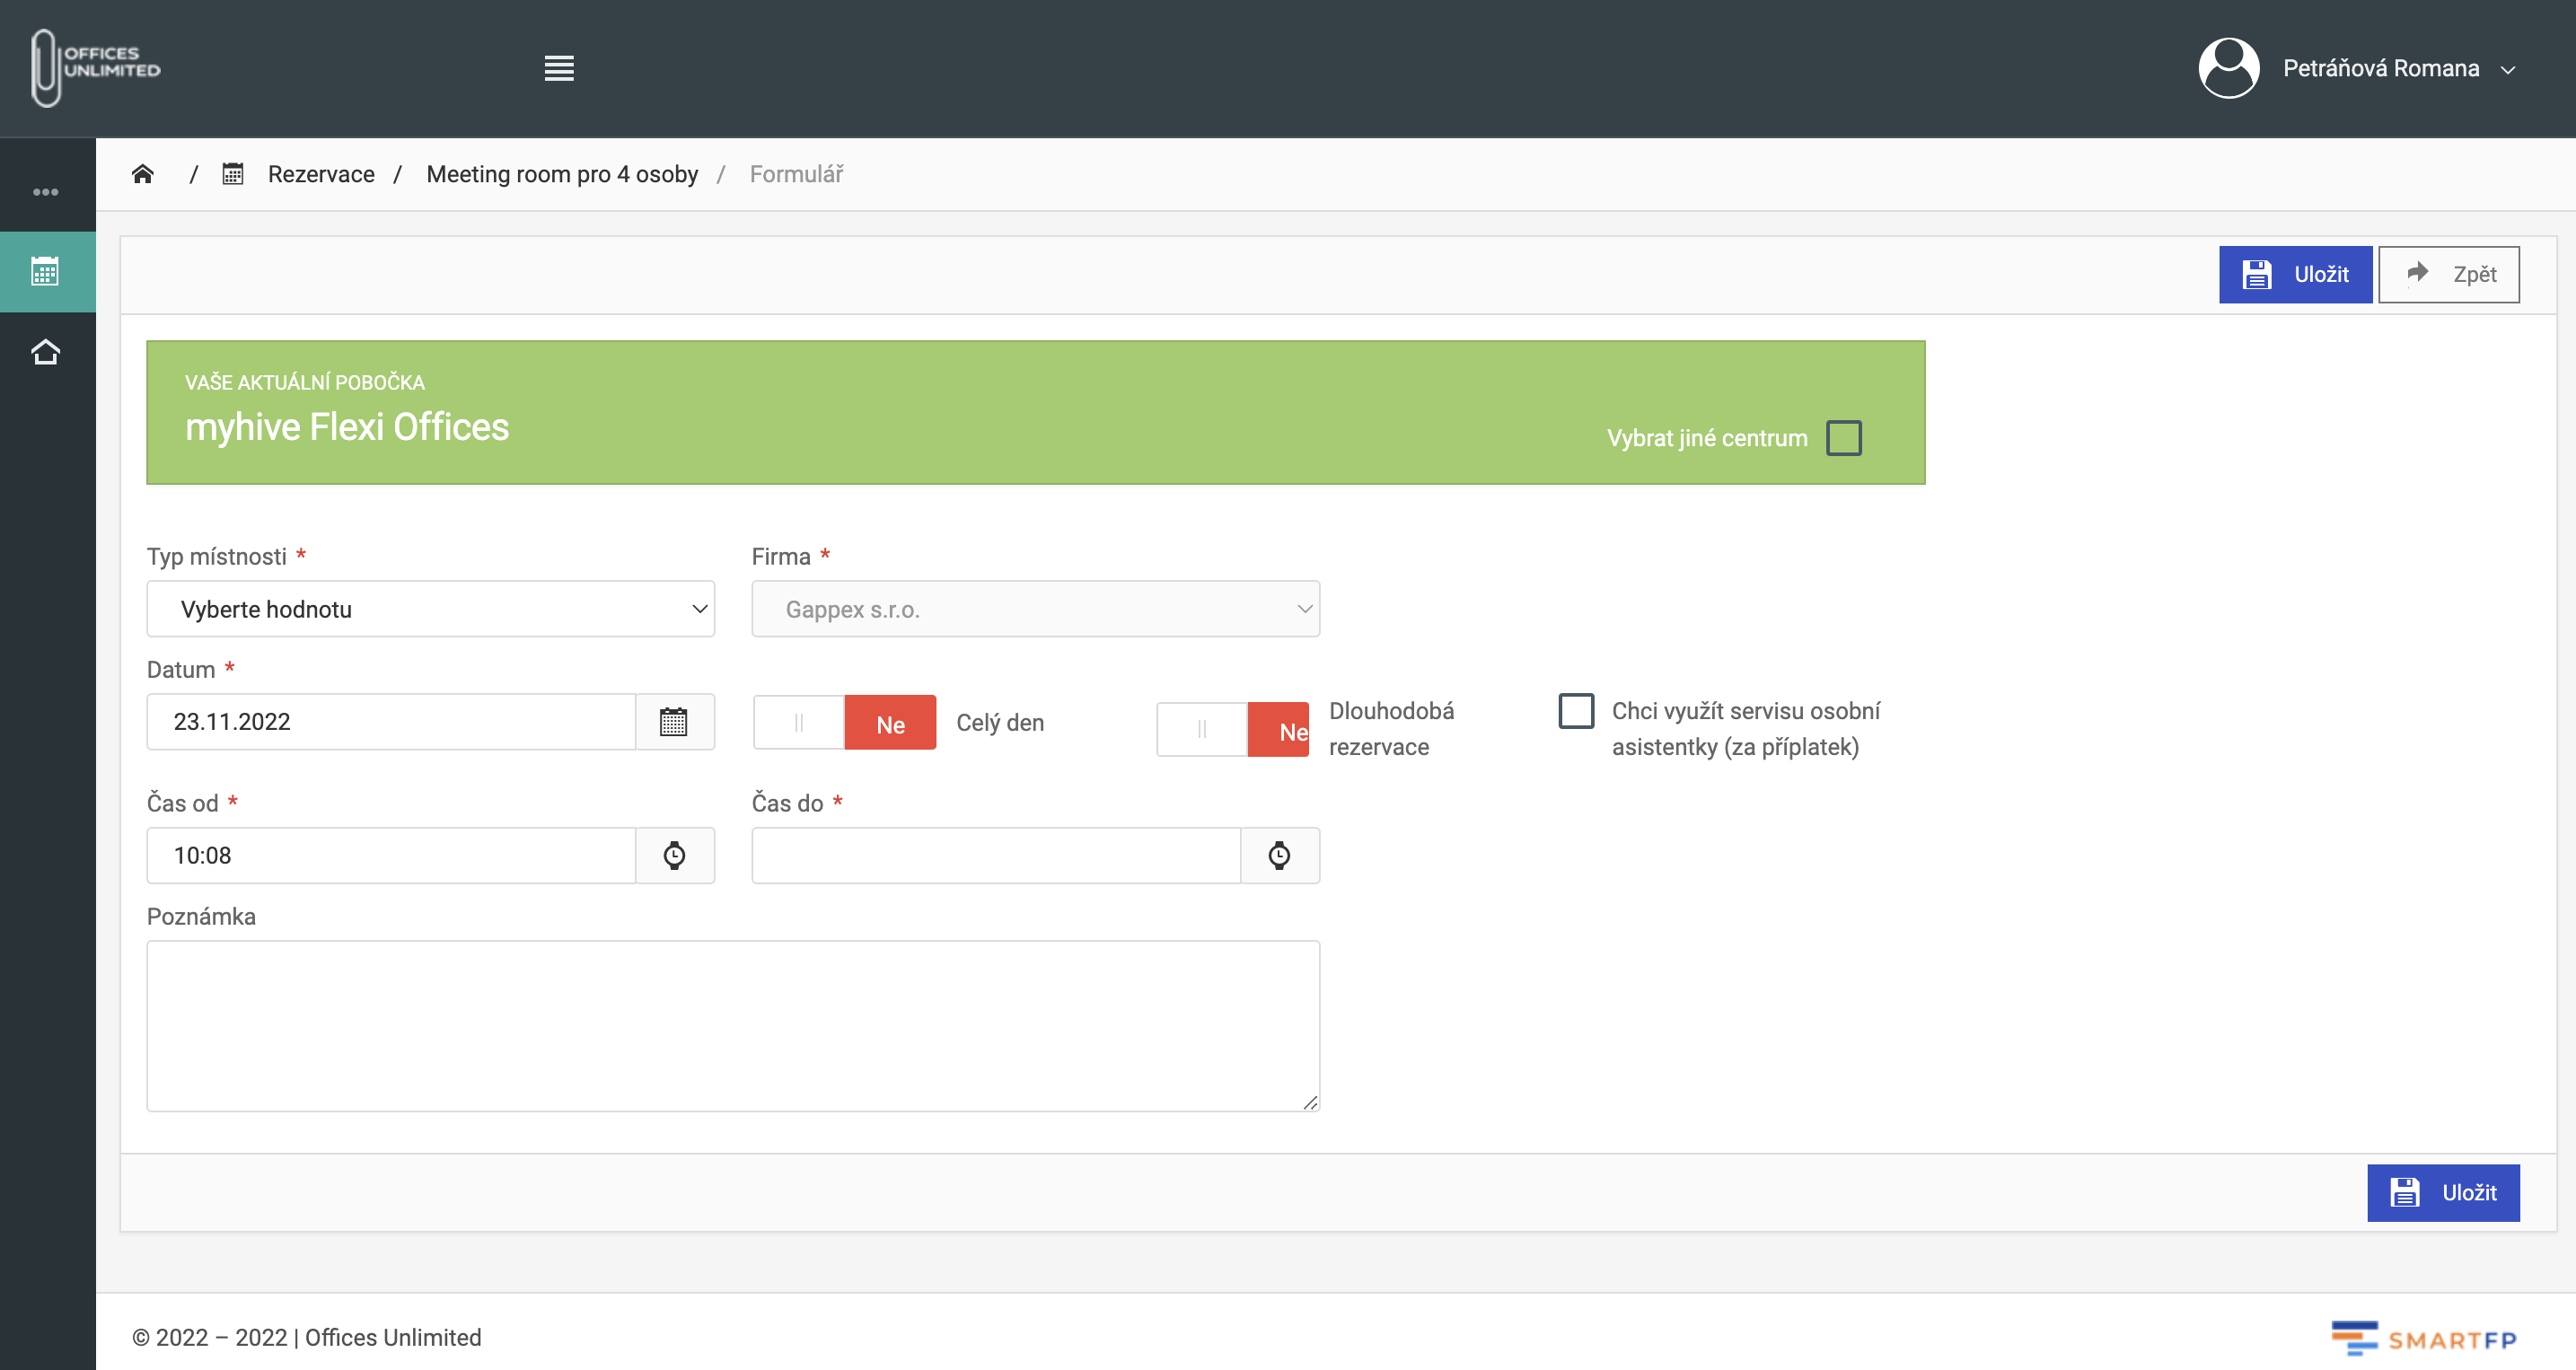Open the calendar icon in left sidebar

(x=46, y=271)
